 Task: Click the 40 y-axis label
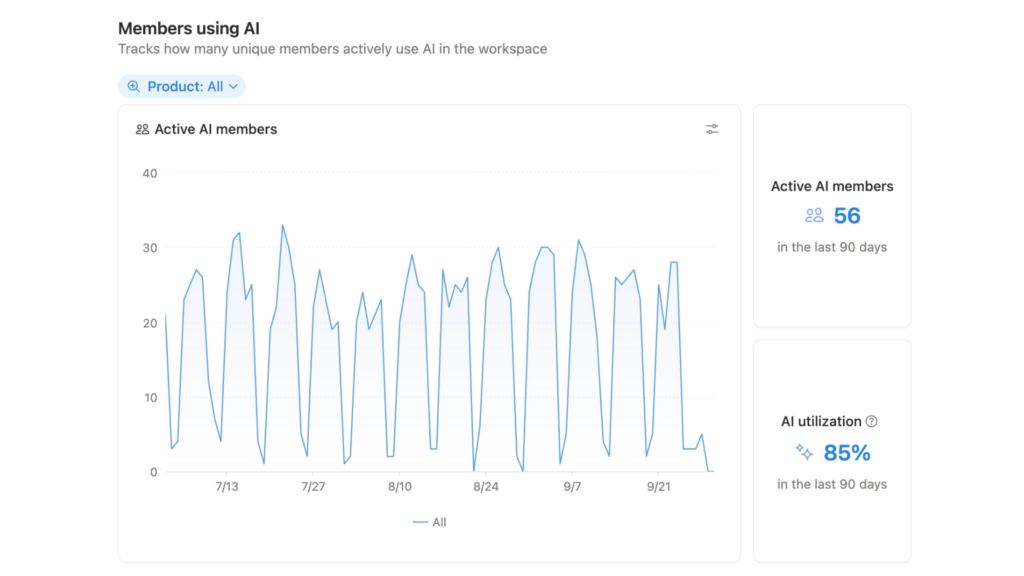pos(150,174)
